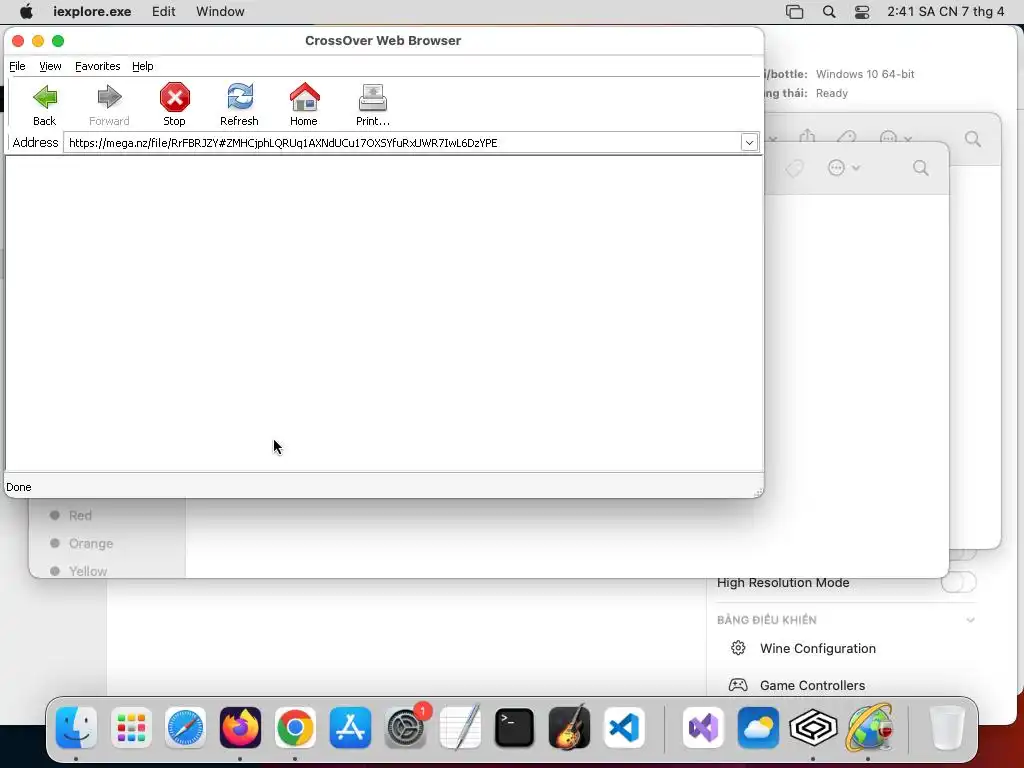The image size is (1024, 768).
Task: Open the Help menu in CrossOver Web Browser
Action: coord(142,66)
